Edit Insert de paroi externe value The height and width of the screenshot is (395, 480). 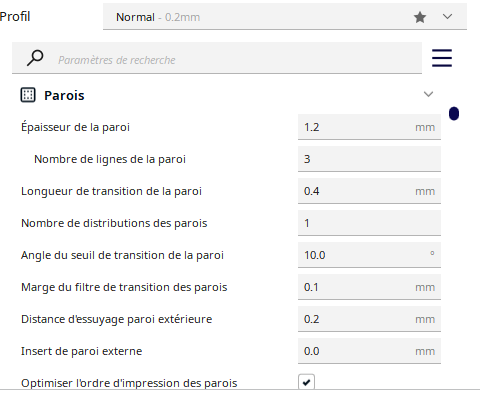pos(369,351)
